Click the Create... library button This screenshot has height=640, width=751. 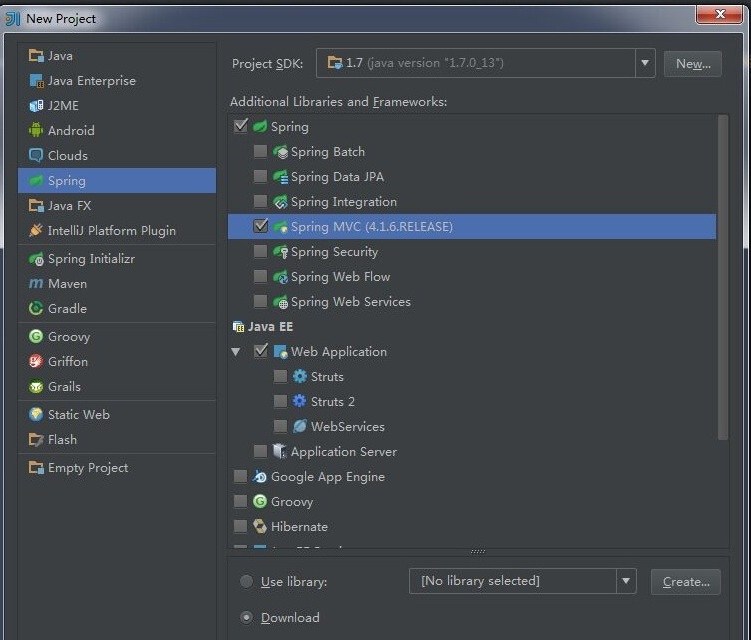pos(686,582)
